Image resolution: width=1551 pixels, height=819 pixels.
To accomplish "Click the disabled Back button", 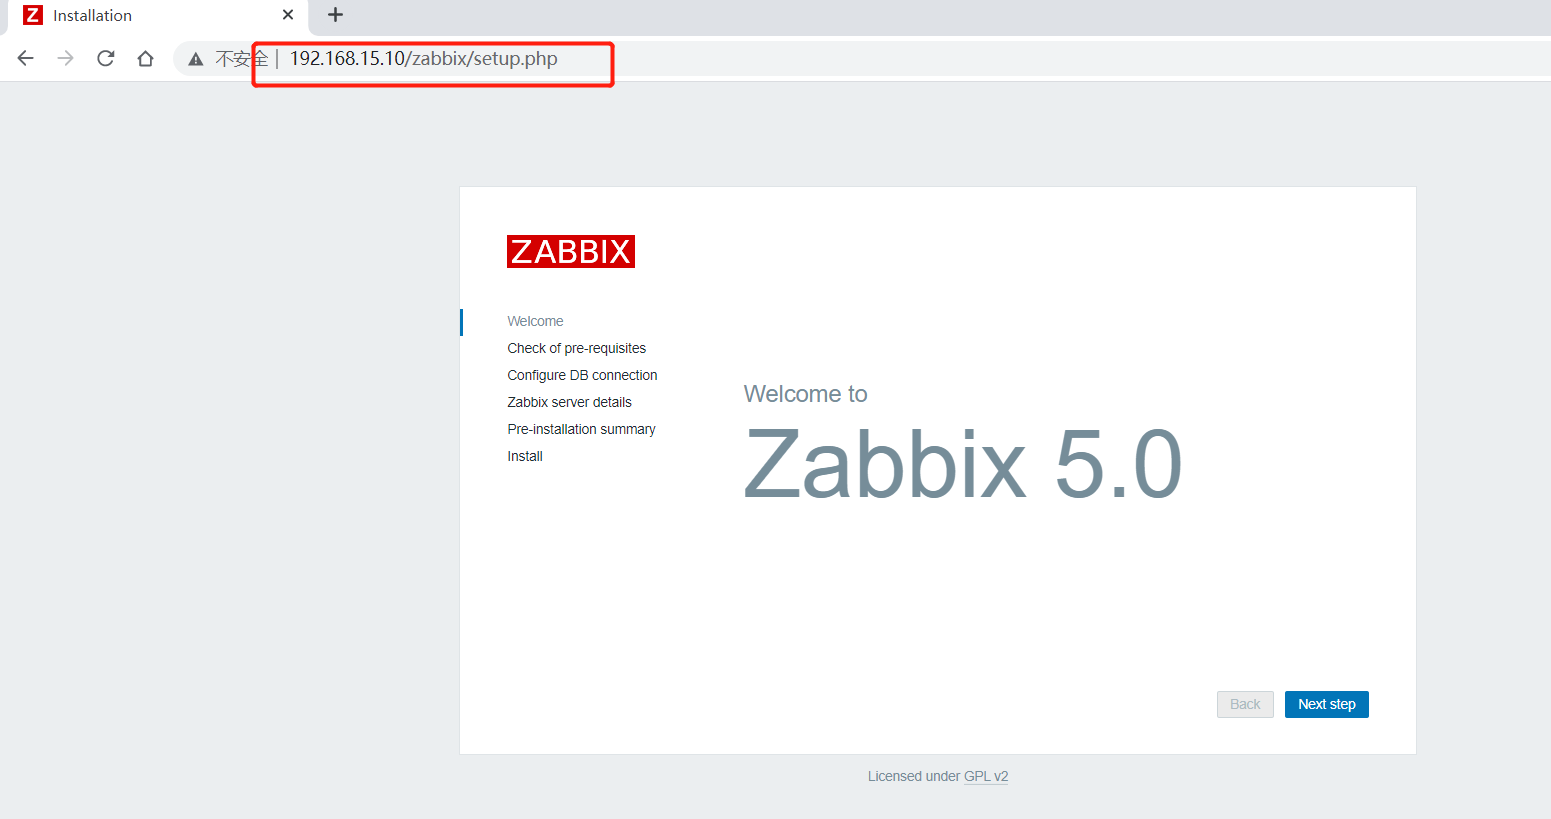I will pyautogui.click(x=1245, y=704).
